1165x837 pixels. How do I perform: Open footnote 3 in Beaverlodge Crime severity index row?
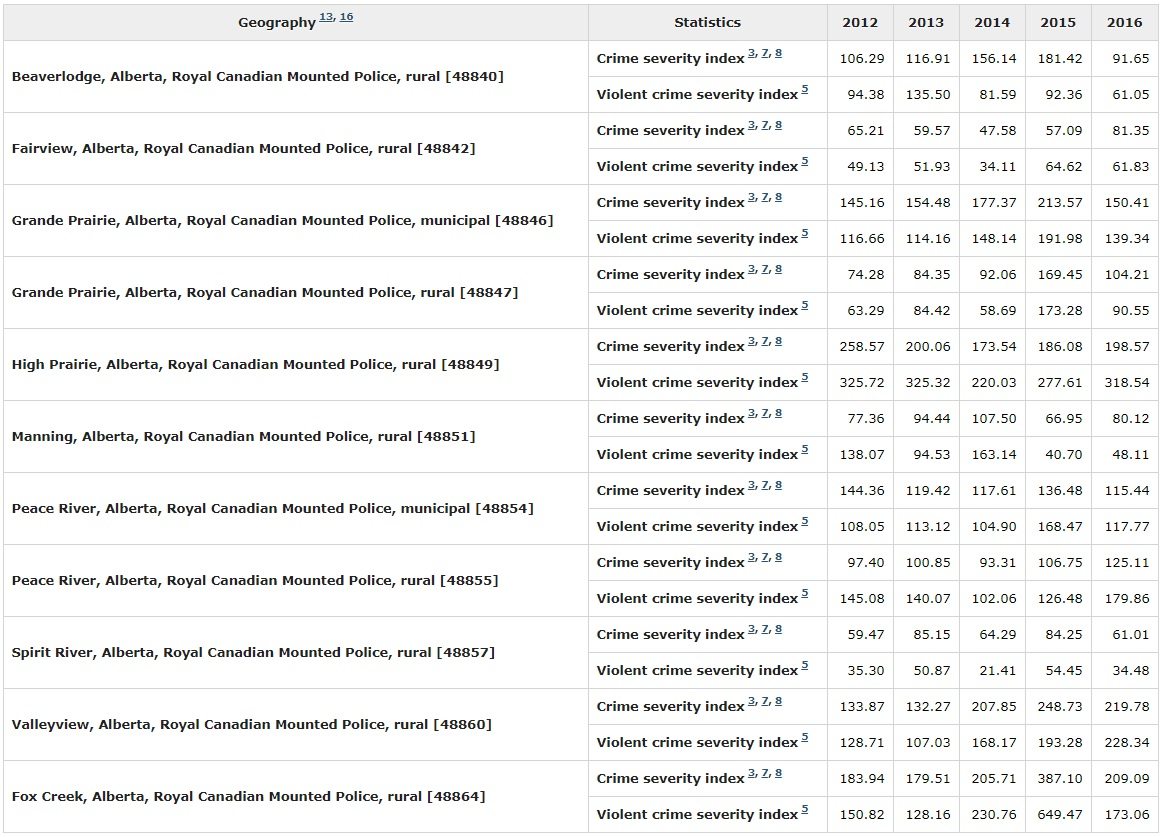tap(751, 53)
